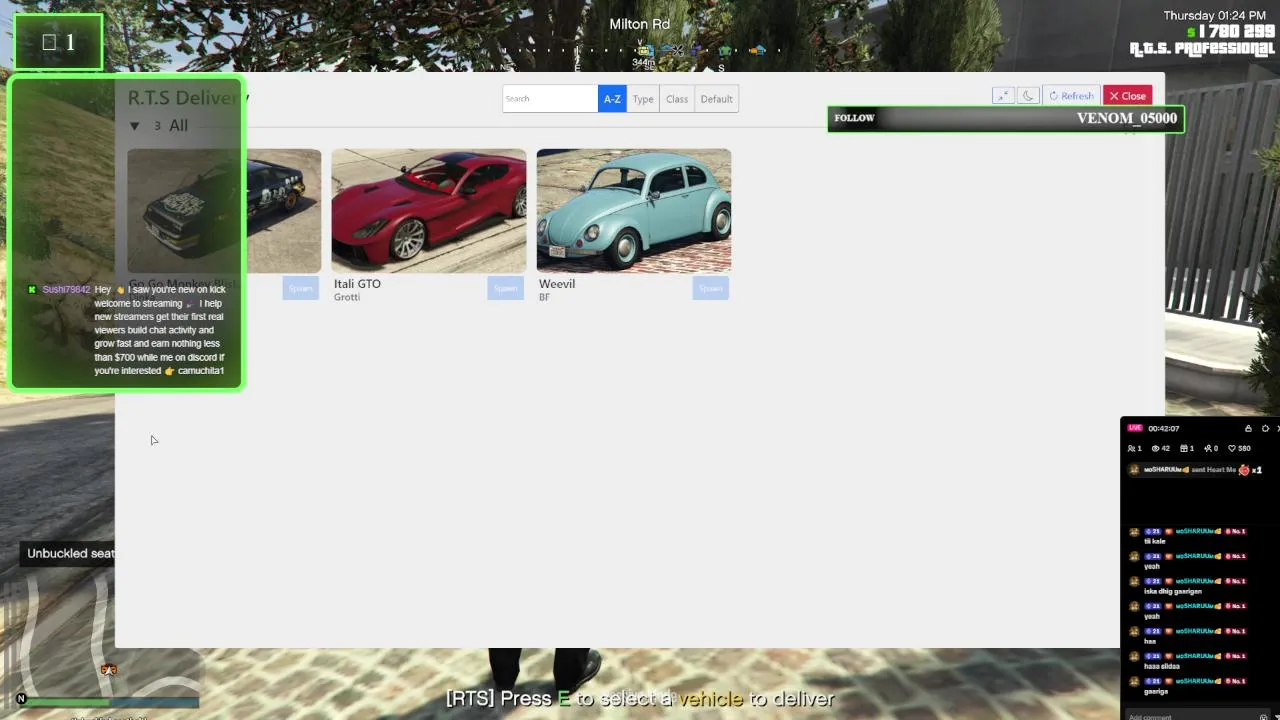The height and width of the screenshot is (720, 1280).
Task: Click the 'gaariga' chat message
Action: (x=1156, y=691)
